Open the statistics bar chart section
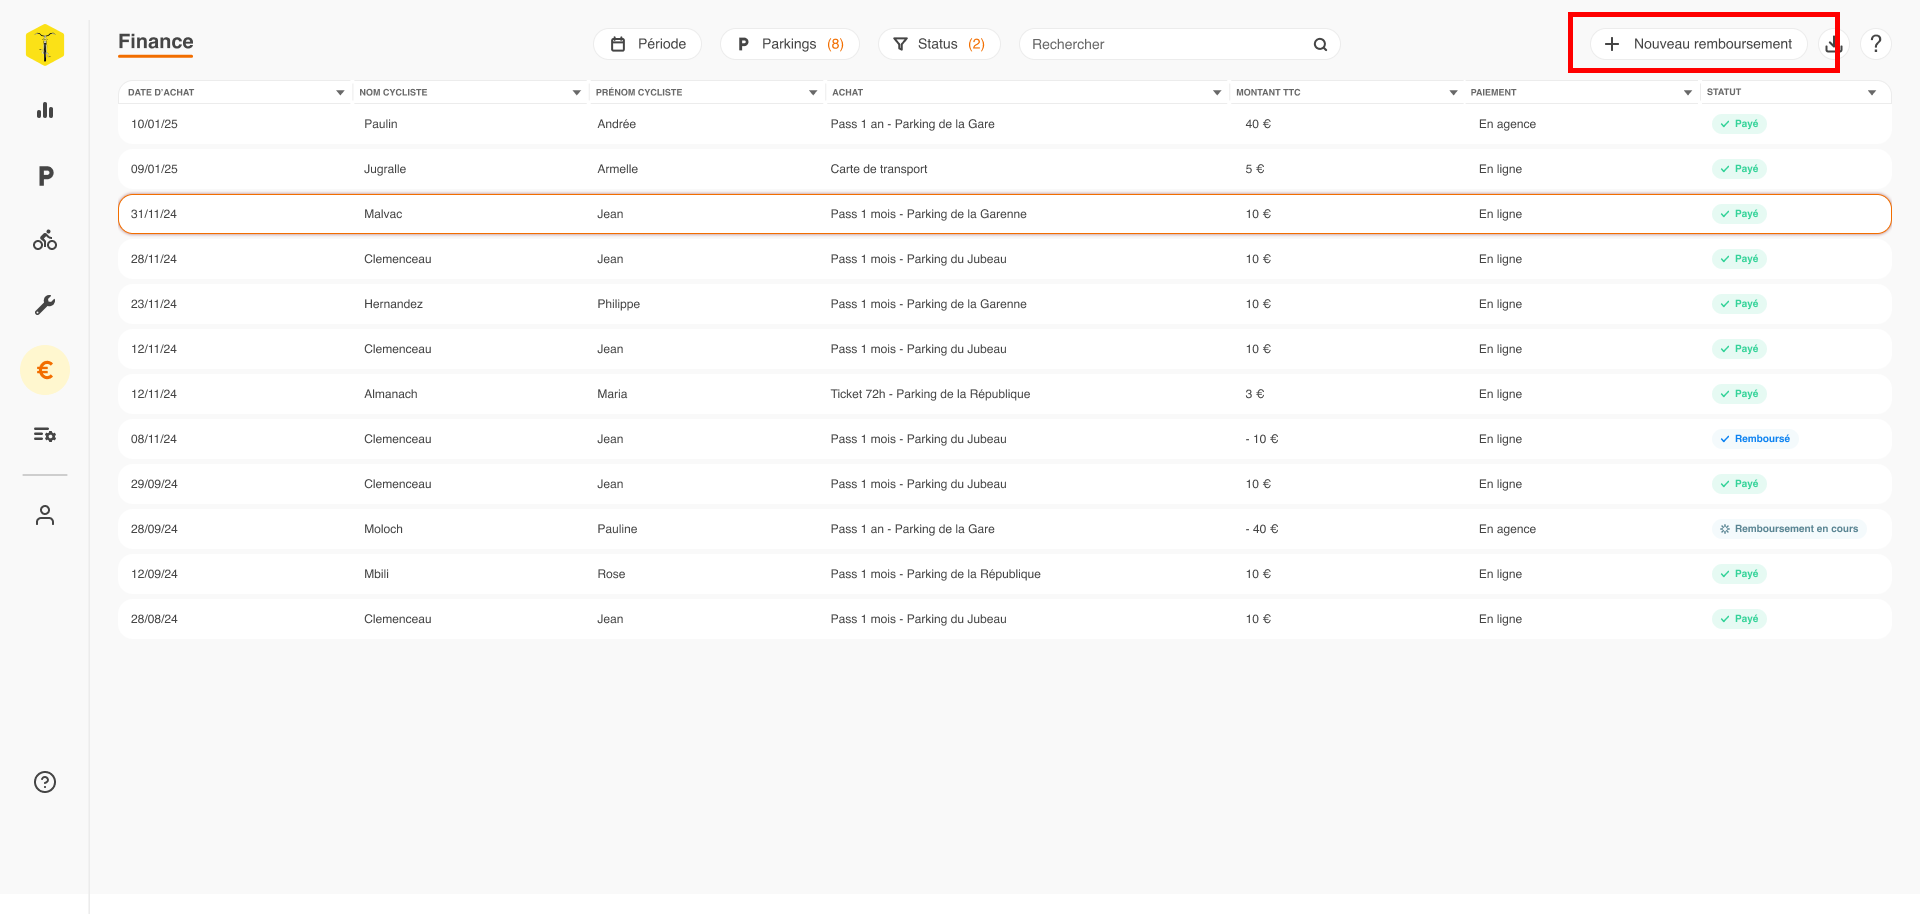Image resolution: width=1920 pixels, height=914 pixels. click(45, 110)
